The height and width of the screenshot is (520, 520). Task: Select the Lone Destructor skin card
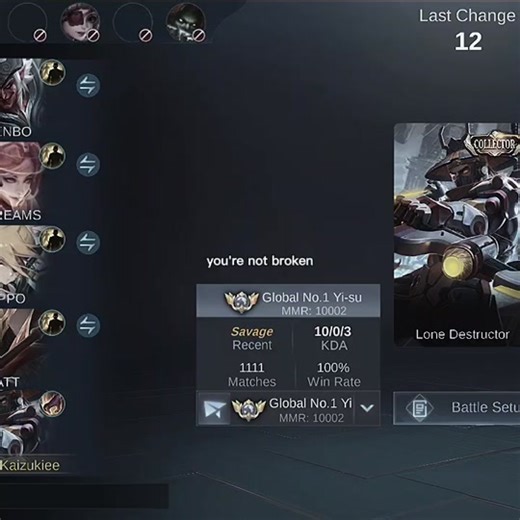point(457,235)
